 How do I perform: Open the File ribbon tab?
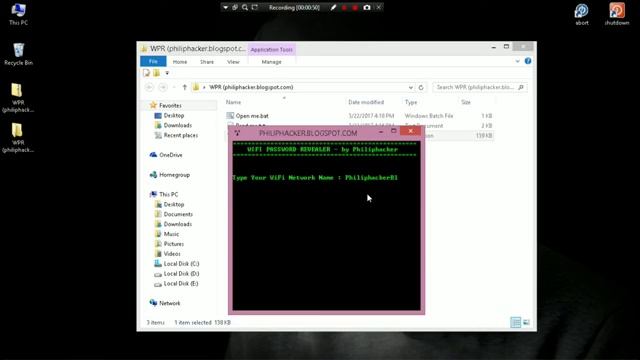153,61
